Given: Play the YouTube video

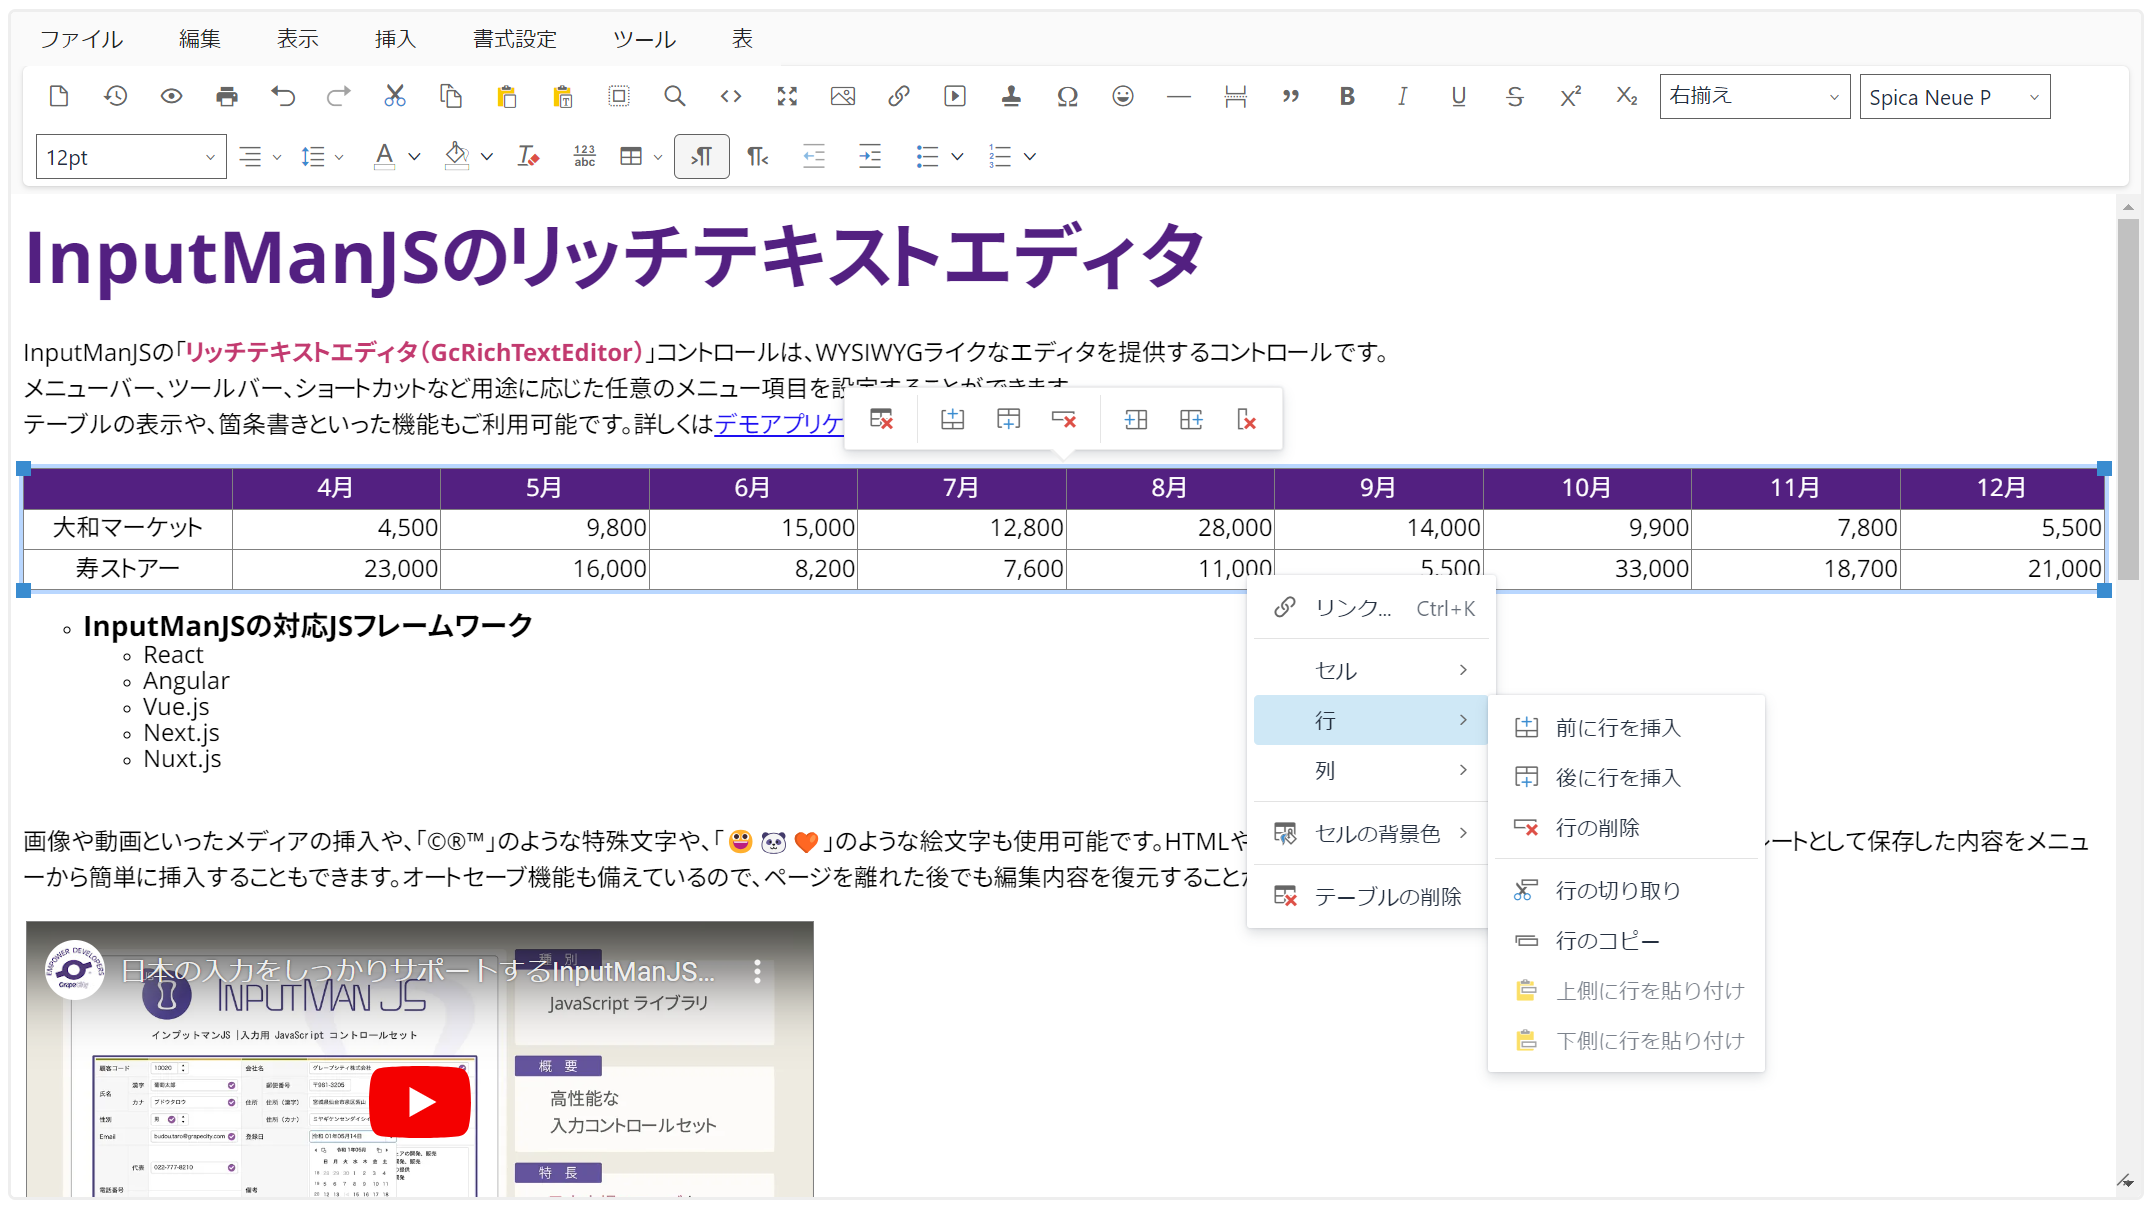Looking at the screenshot, I should (420, 1102).
